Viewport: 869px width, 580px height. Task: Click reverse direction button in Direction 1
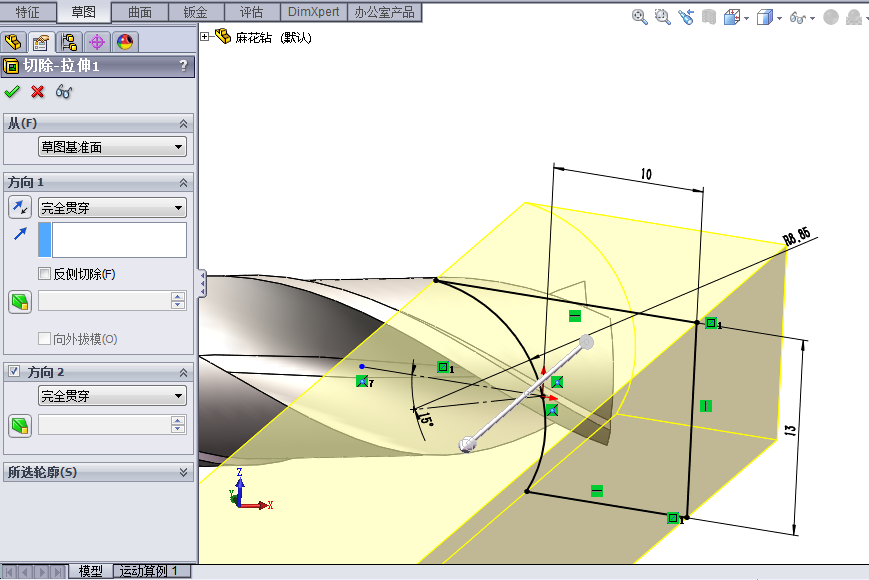19,208
